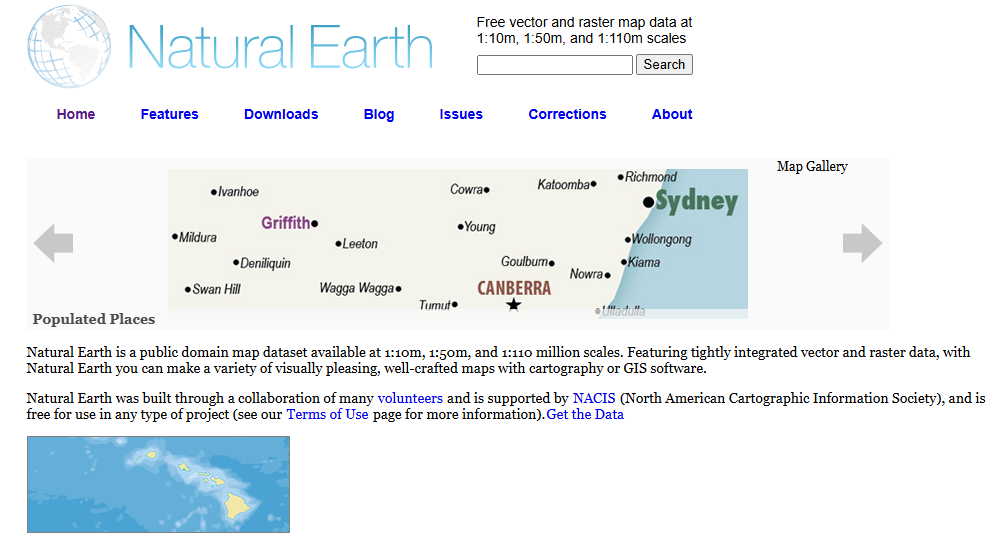The image size is (1007, 537).
Task: Navigate to the Blog page
Action: pyautogui.click(x=379, y=114)
